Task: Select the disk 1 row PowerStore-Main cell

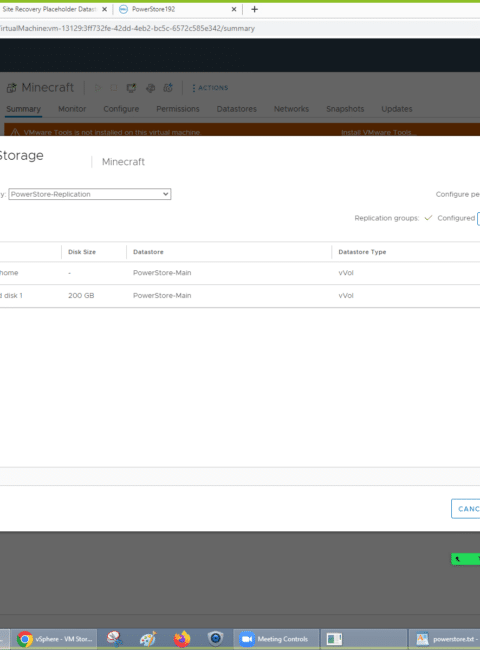Action: pos(162,296)
